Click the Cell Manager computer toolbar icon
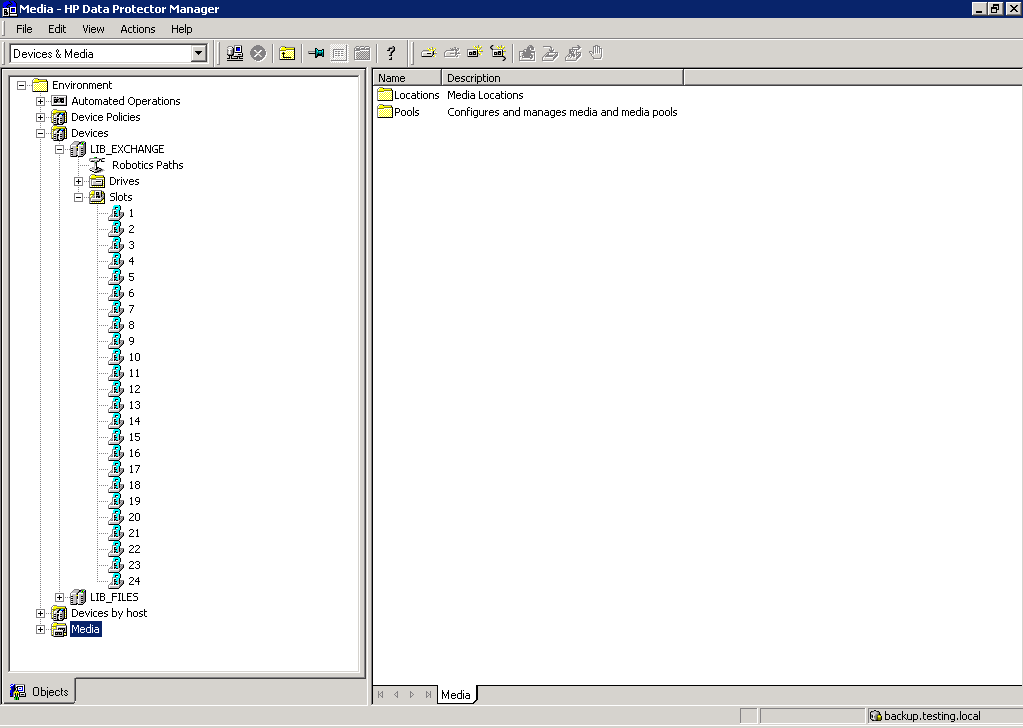This screenshot has width=1023, height=728. coord(235,53)
